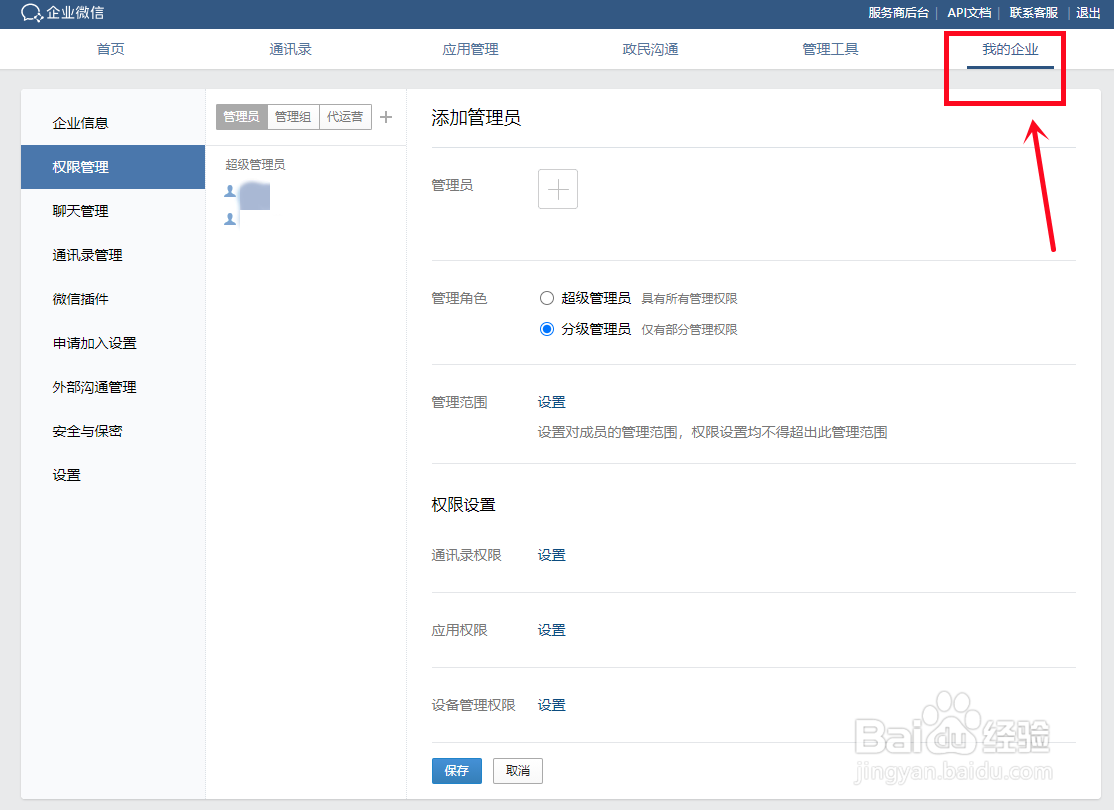The height and width of the screenshot is (810, 1114).
Task: Open the 通讯录 navigation tab
Action: point(290,47)
